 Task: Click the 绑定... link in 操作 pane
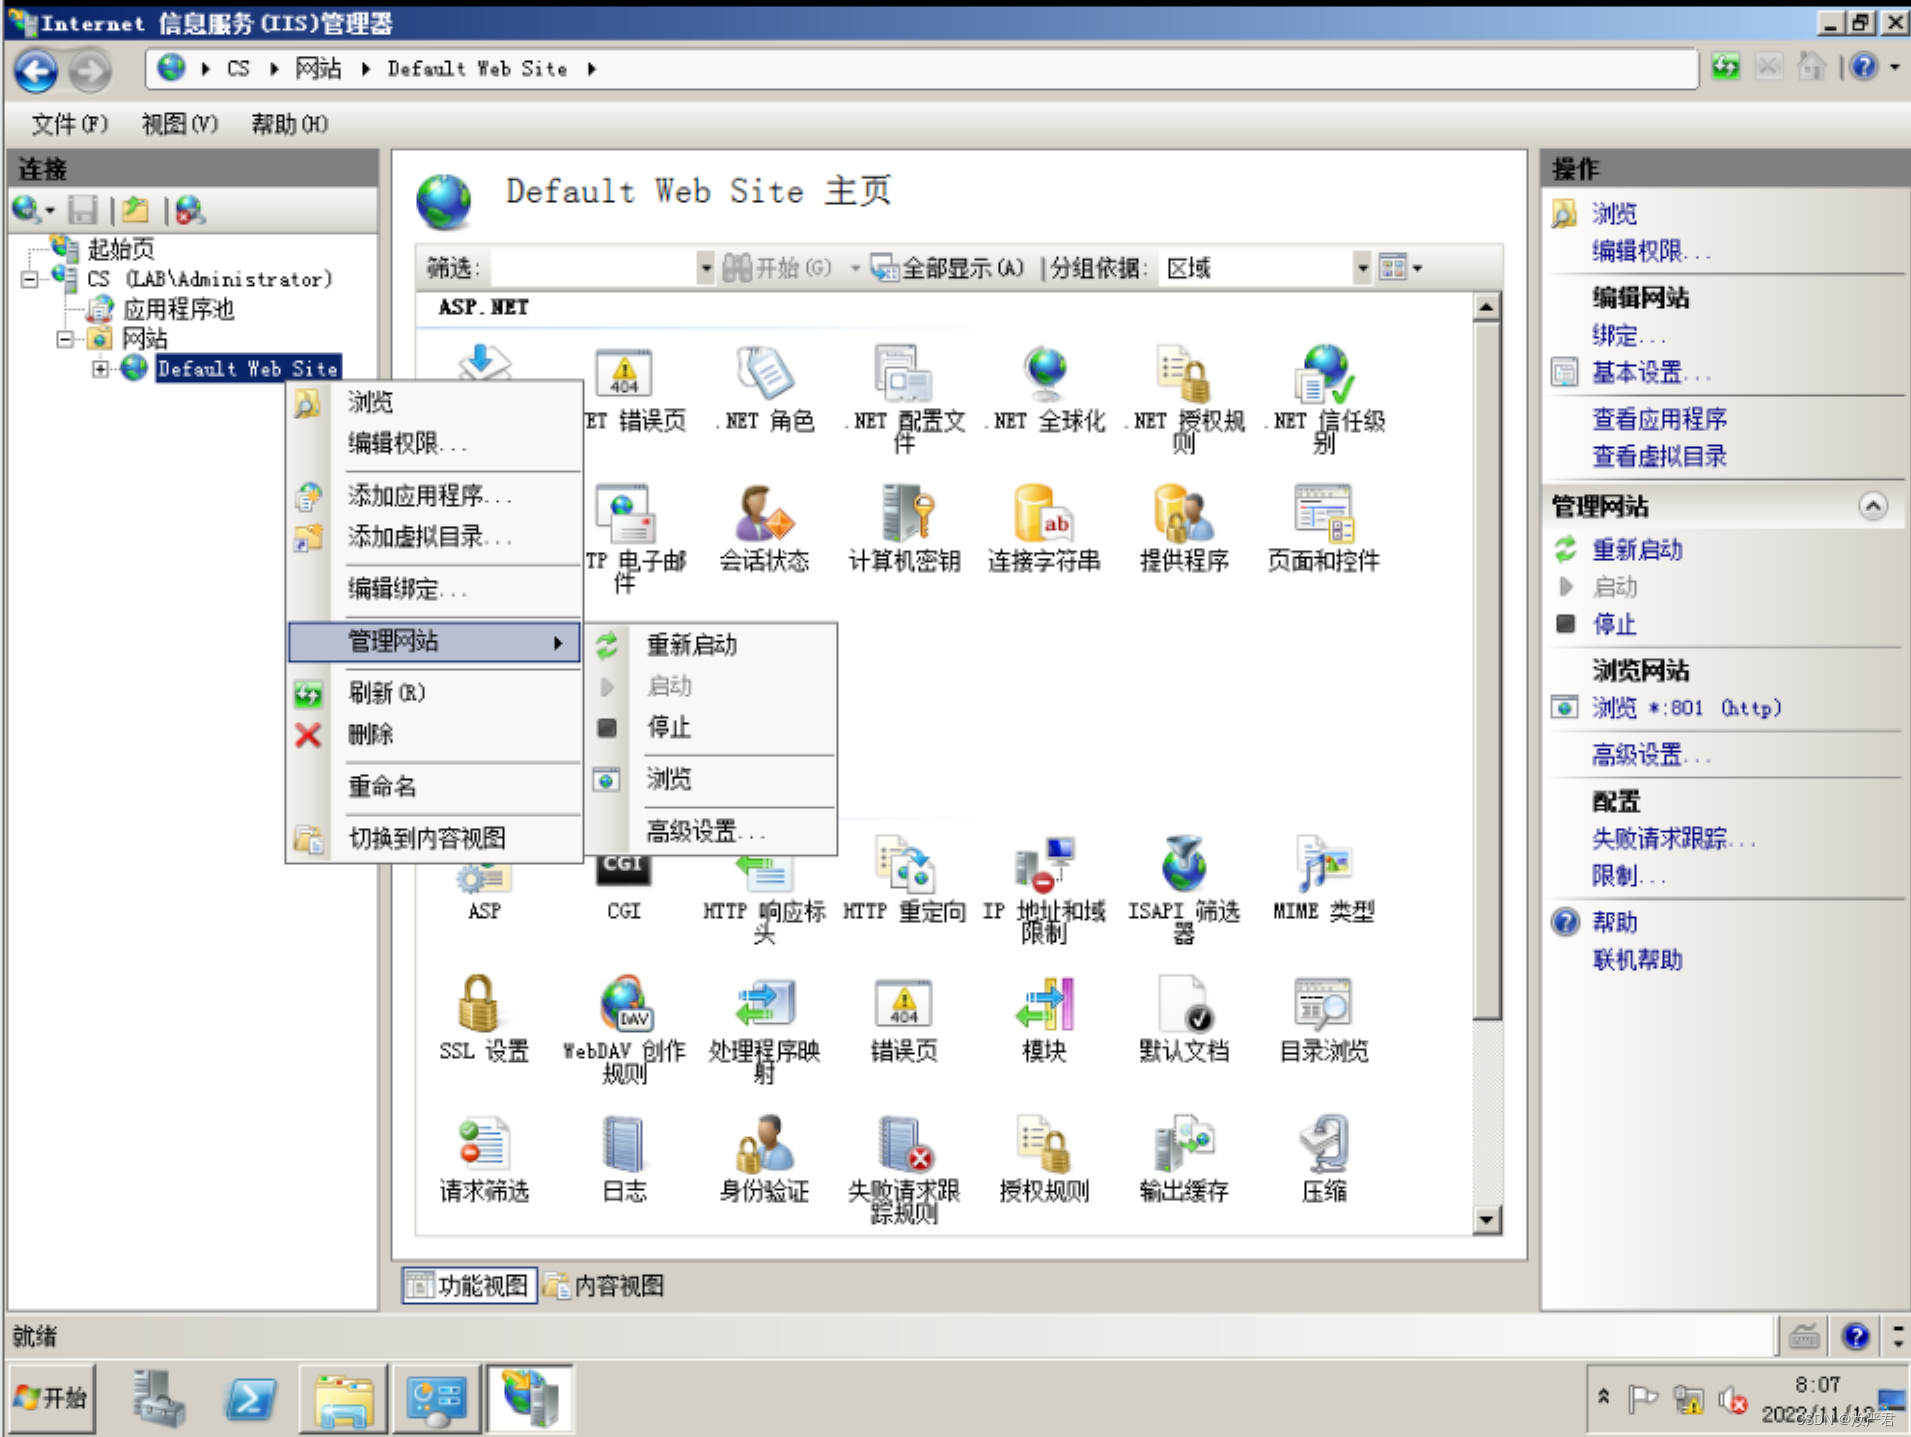click(1628, 336)
